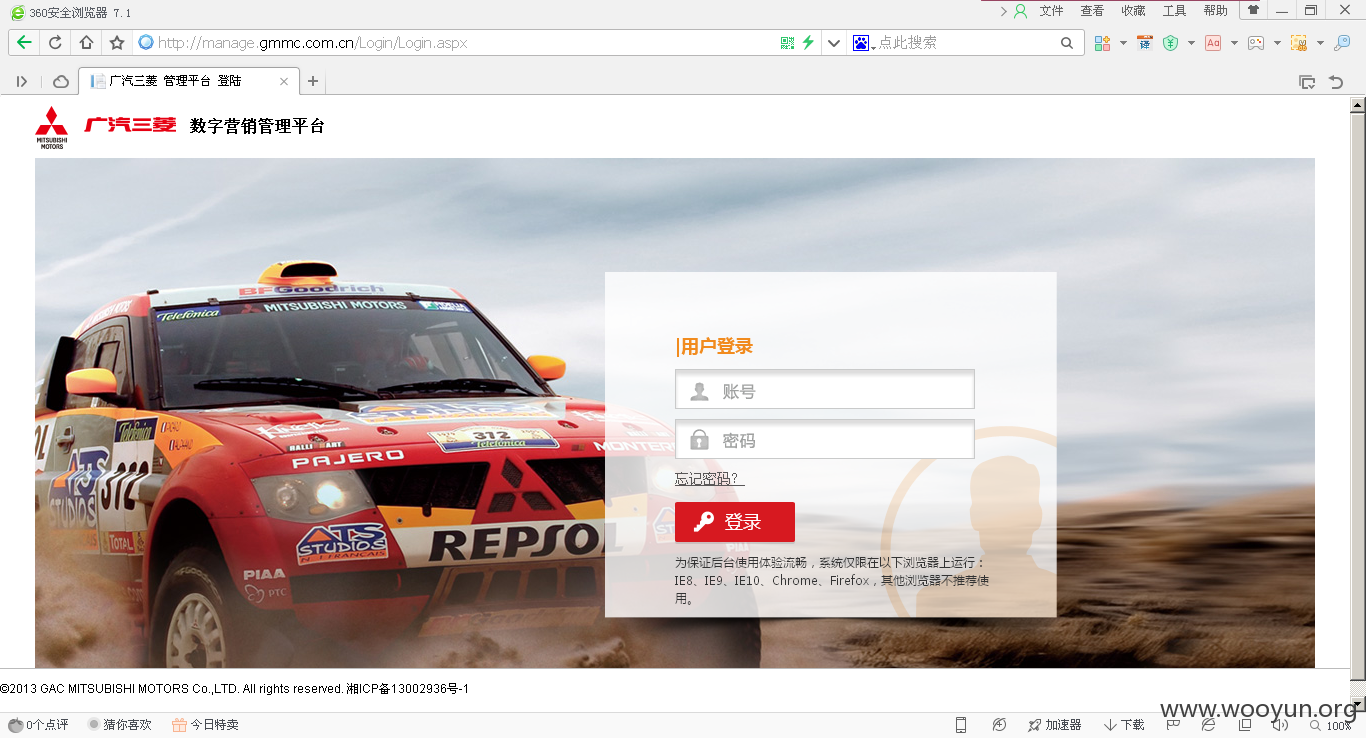Click the address bar URL text
1366x738 pixels.
tap(312, 43)
